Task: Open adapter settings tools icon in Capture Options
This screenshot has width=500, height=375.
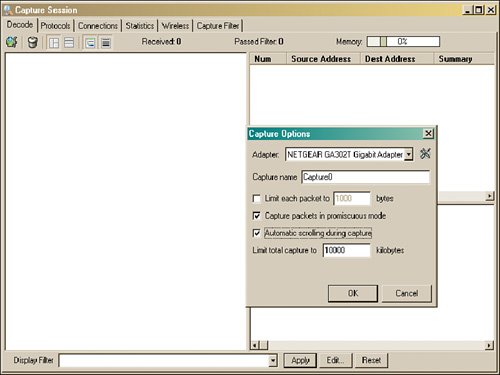Action: [x=425, y=154]
